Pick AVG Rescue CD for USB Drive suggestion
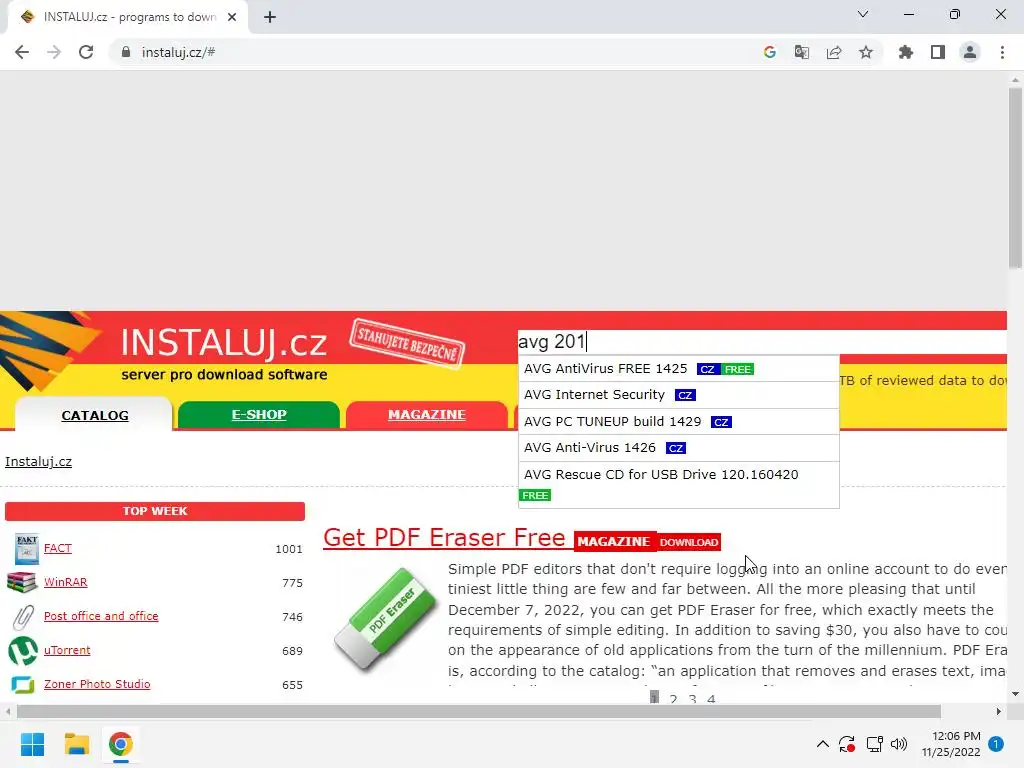The height and width of the screenshot is (768, 1024). pyautogui.click(x=679, y=485)
